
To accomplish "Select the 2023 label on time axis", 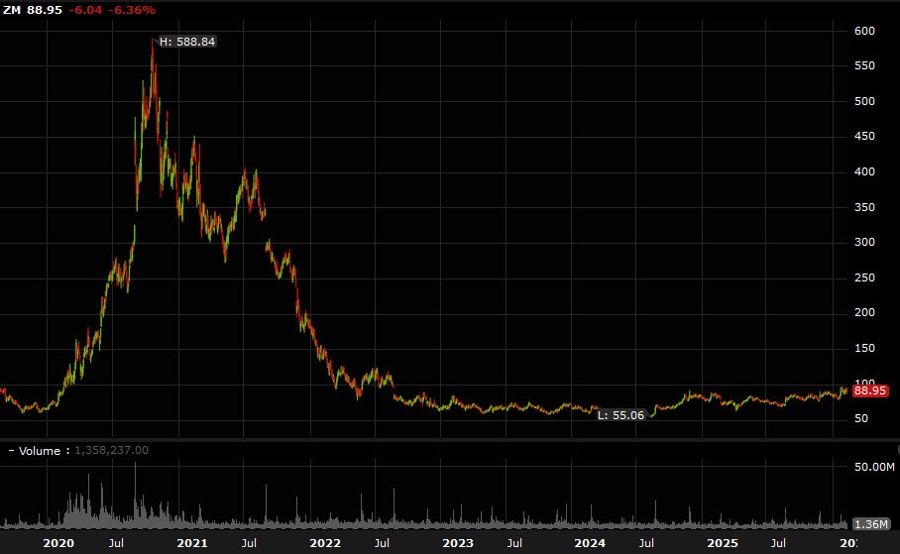I will click(458, 543).
